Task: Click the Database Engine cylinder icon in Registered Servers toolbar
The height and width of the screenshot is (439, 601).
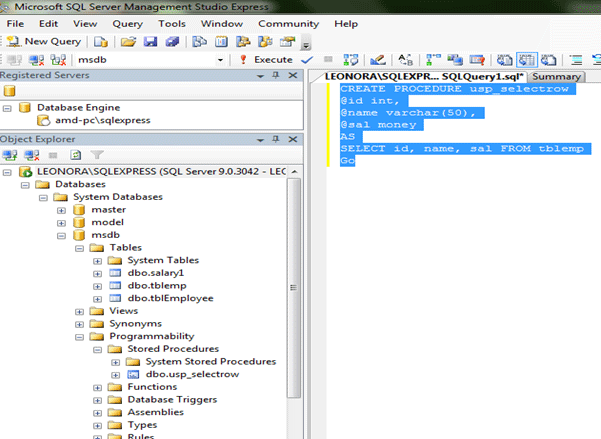Action: pyautogui.click(x=9, y=91)
